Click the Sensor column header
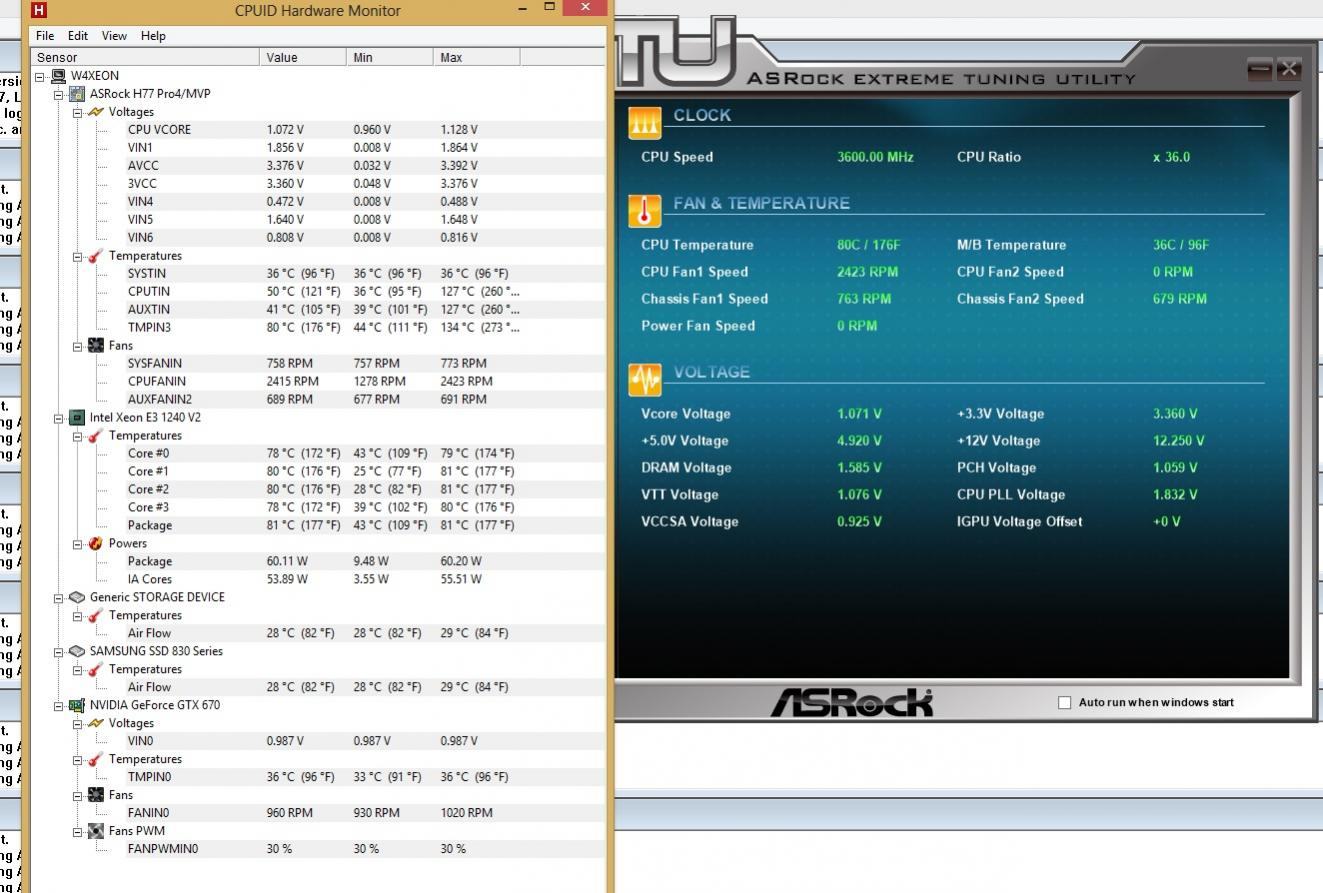 point(145,57)
